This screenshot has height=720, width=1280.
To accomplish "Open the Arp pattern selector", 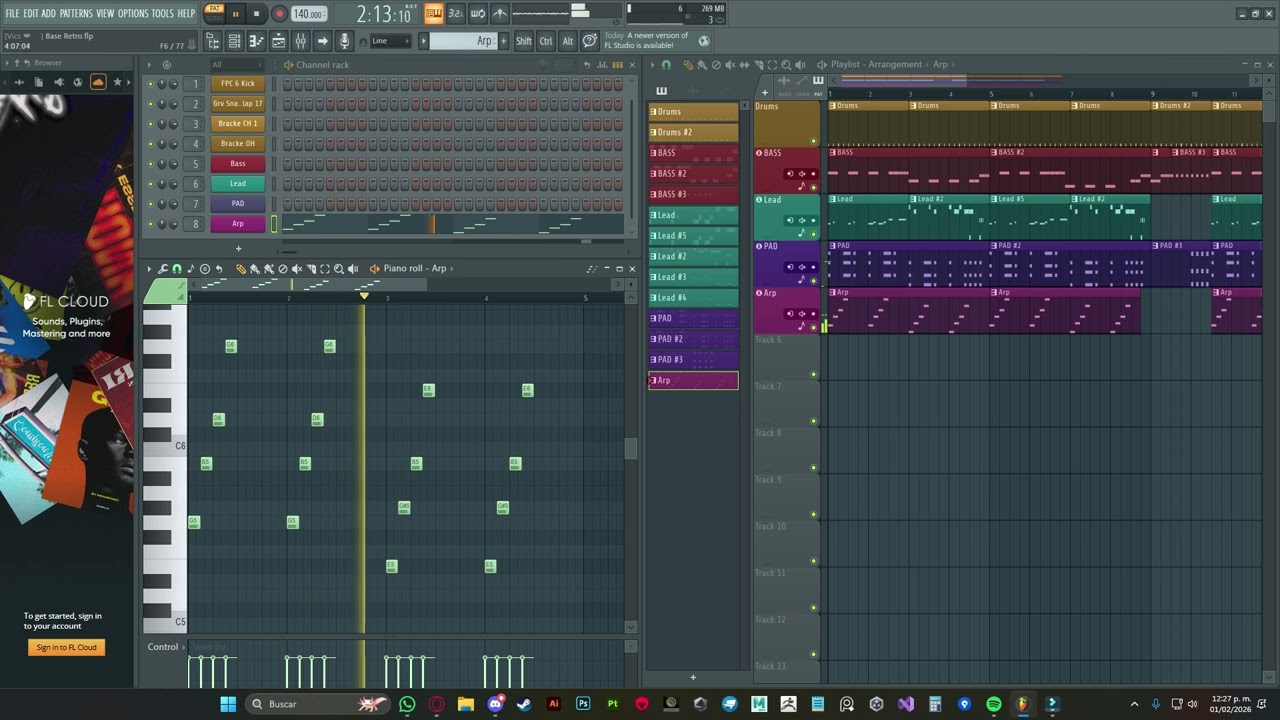I will pos(462,41).
